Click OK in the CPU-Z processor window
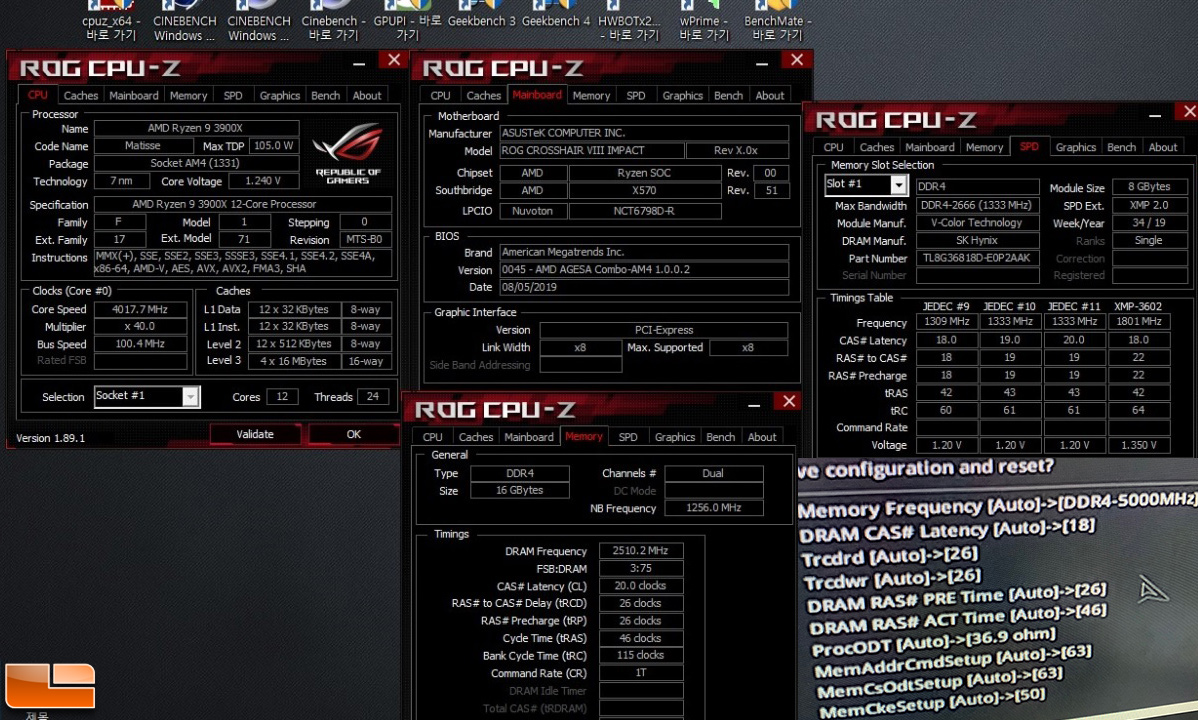1198x720 pixels. click(353, 434)
